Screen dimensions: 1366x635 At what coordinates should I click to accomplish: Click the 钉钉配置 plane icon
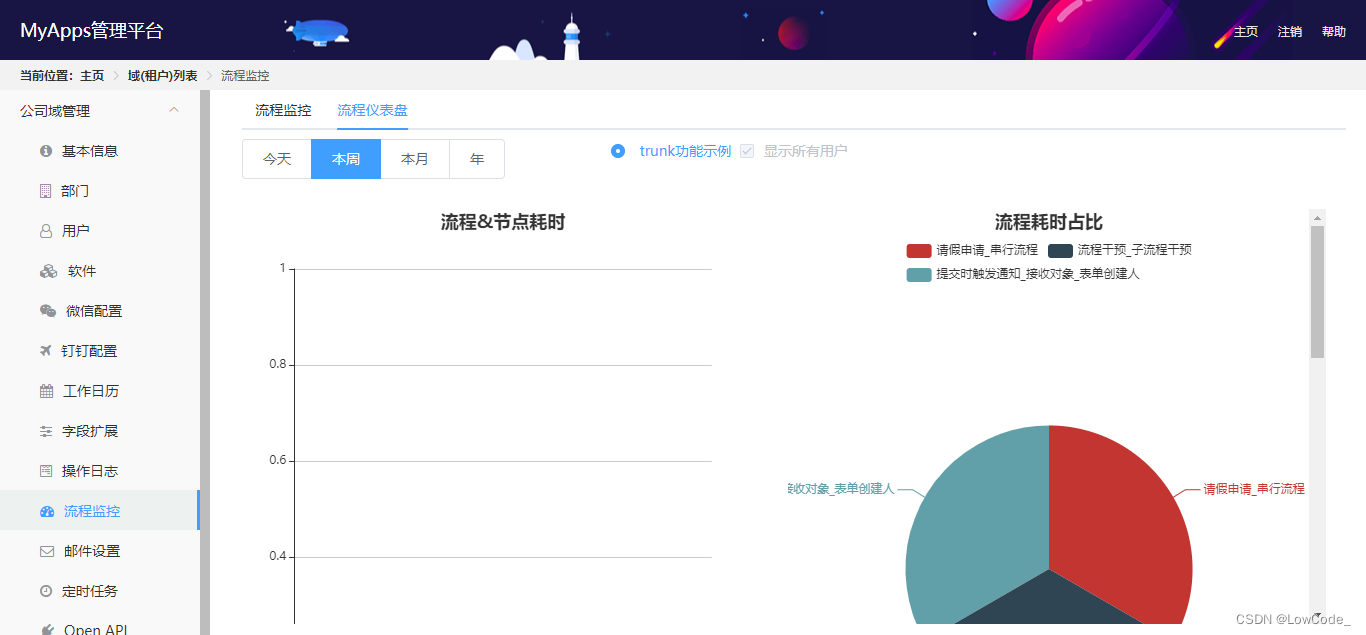(45, 351)
